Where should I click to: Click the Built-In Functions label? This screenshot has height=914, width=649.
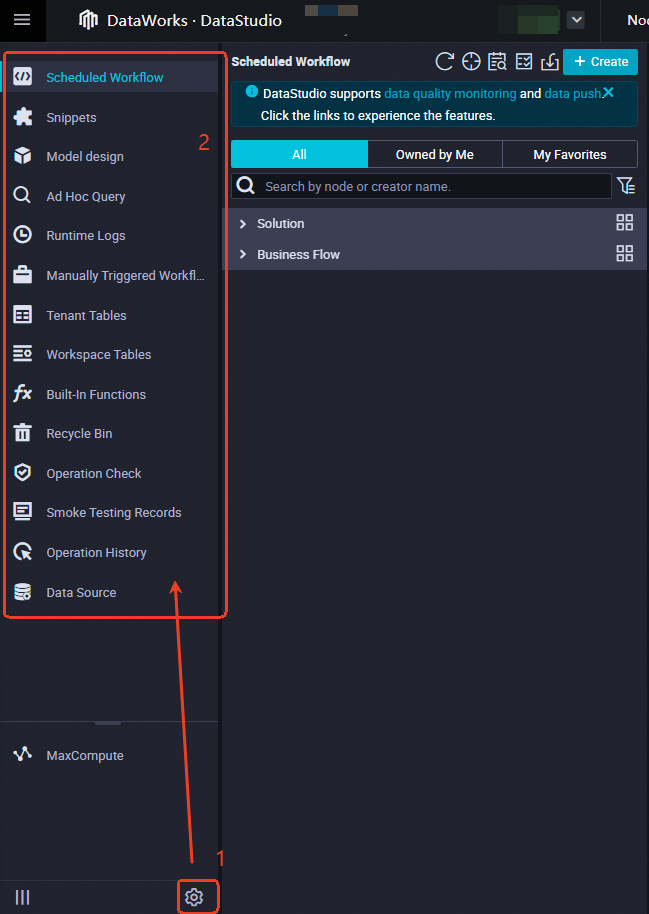[96, 394]
